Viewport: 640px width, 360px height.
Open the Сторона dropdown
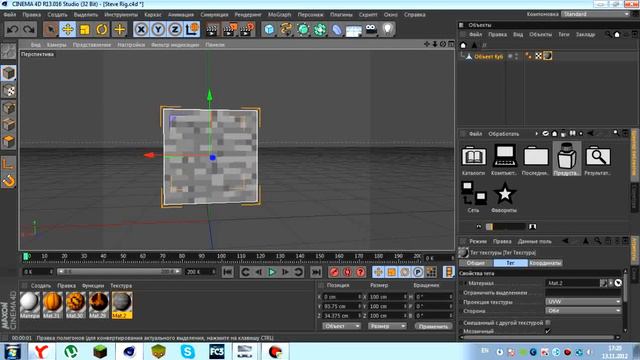tap(583, 311)
